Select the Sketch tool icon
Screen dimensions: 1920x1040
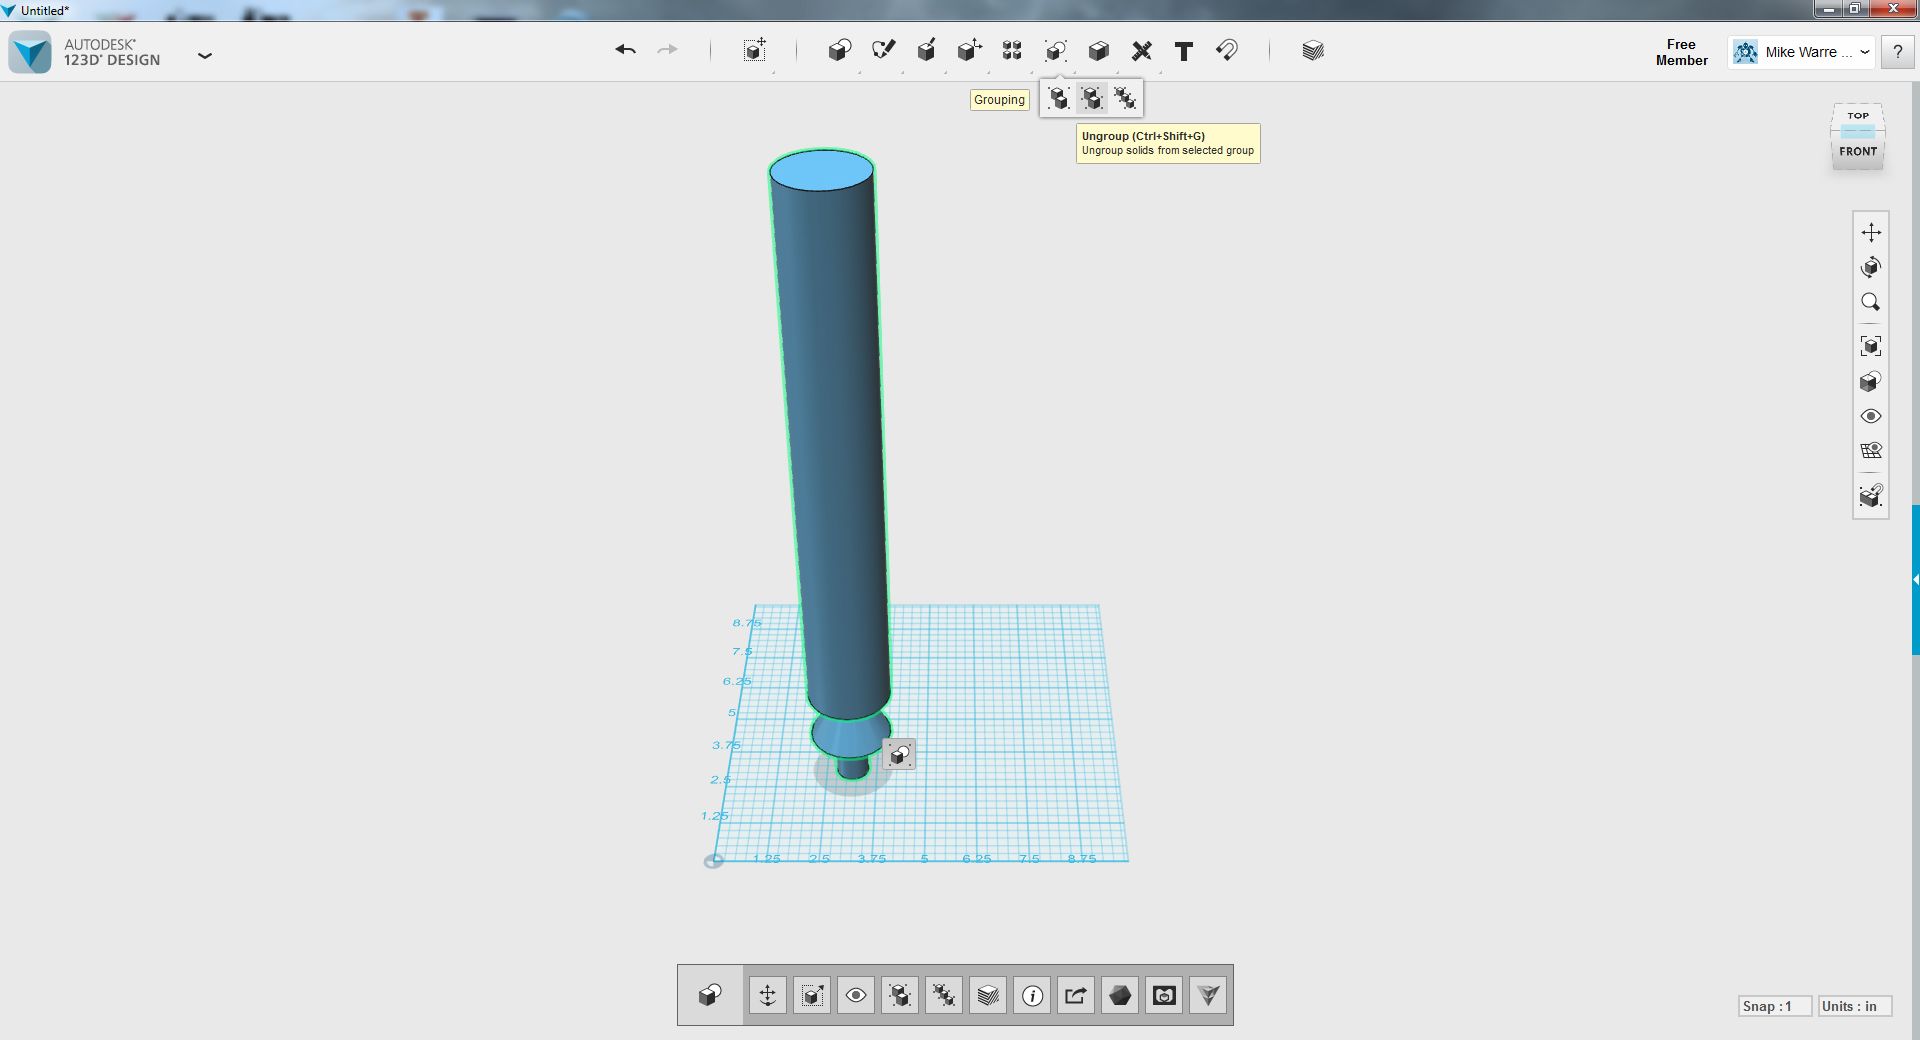tap(883, 50)
